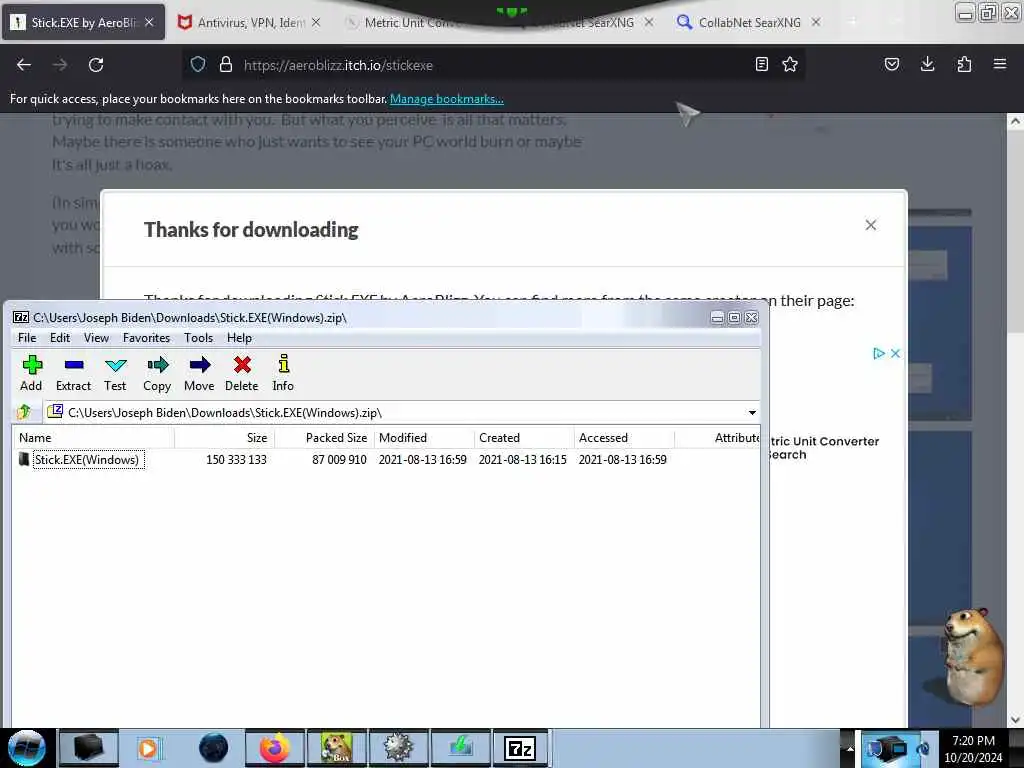1024x768 pixels.
Task: Sort by Created column header
Action: (524, 438)
